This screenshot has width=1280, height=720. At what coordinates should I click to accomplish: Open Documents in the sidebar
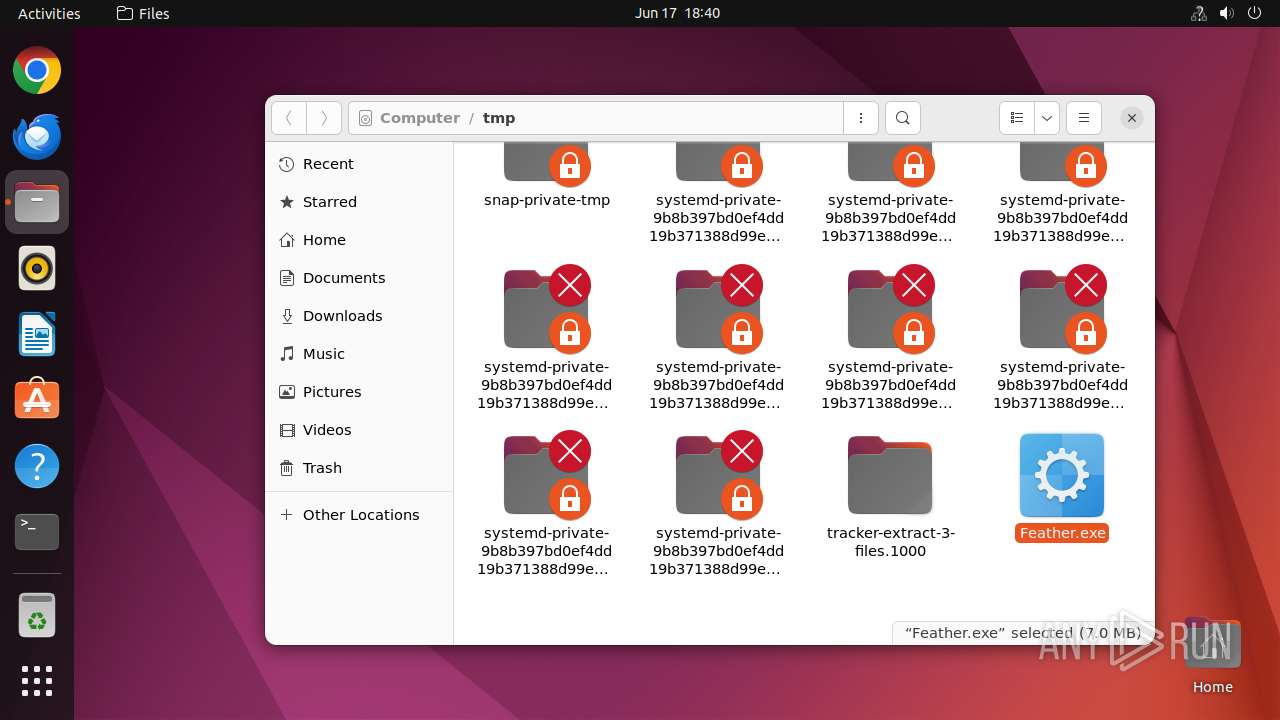pyautogui.click(x=359, y=278)
